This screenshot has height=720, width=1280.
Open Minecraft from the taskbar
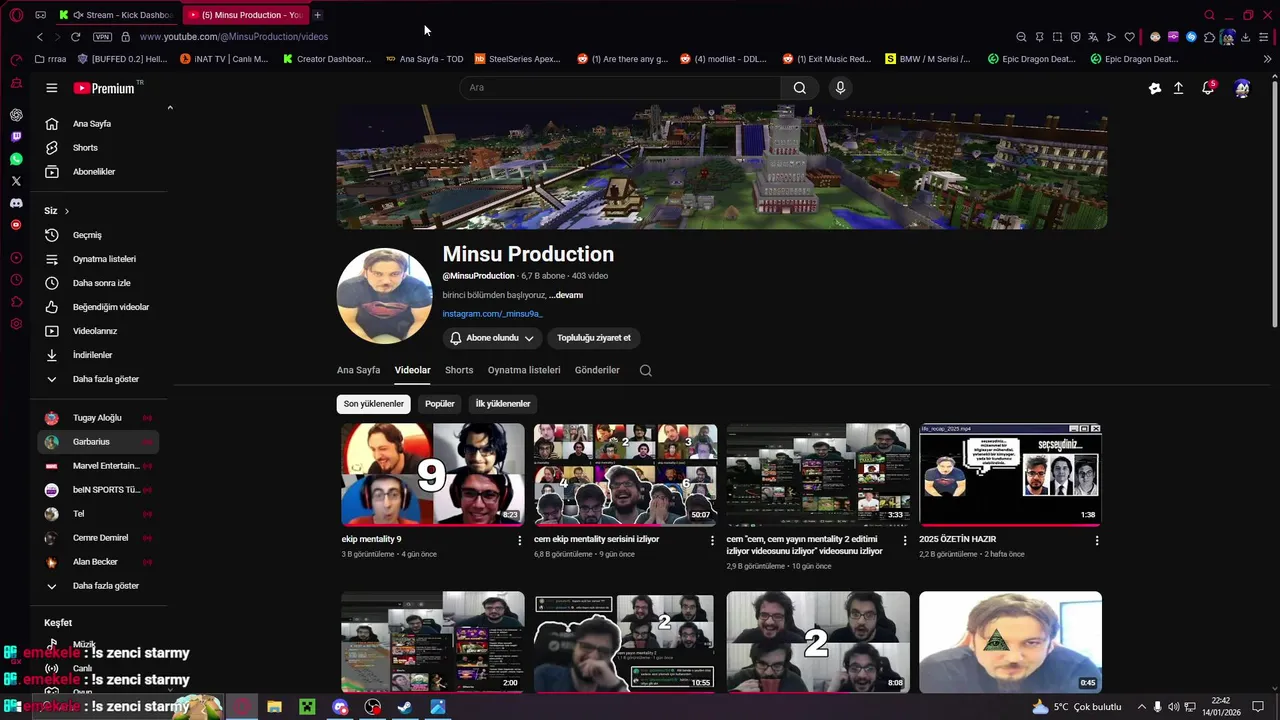pyautogui.click(x=307, y=707)
